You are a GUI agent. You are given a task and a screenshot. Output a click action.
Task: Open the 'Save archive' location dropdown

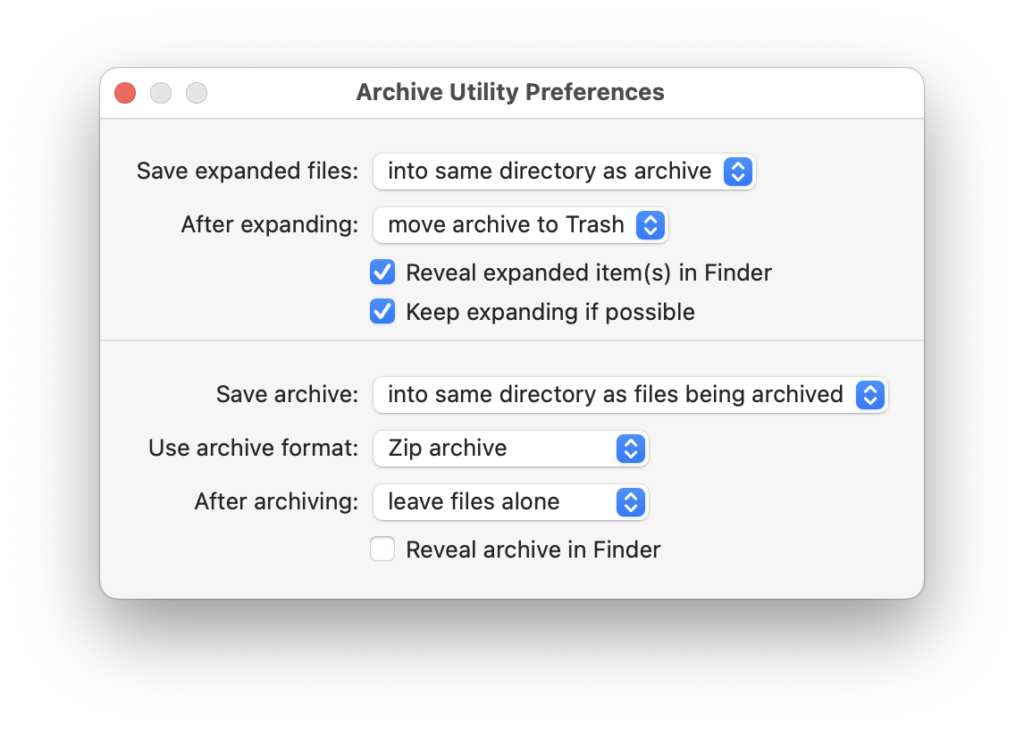[630, 394]
